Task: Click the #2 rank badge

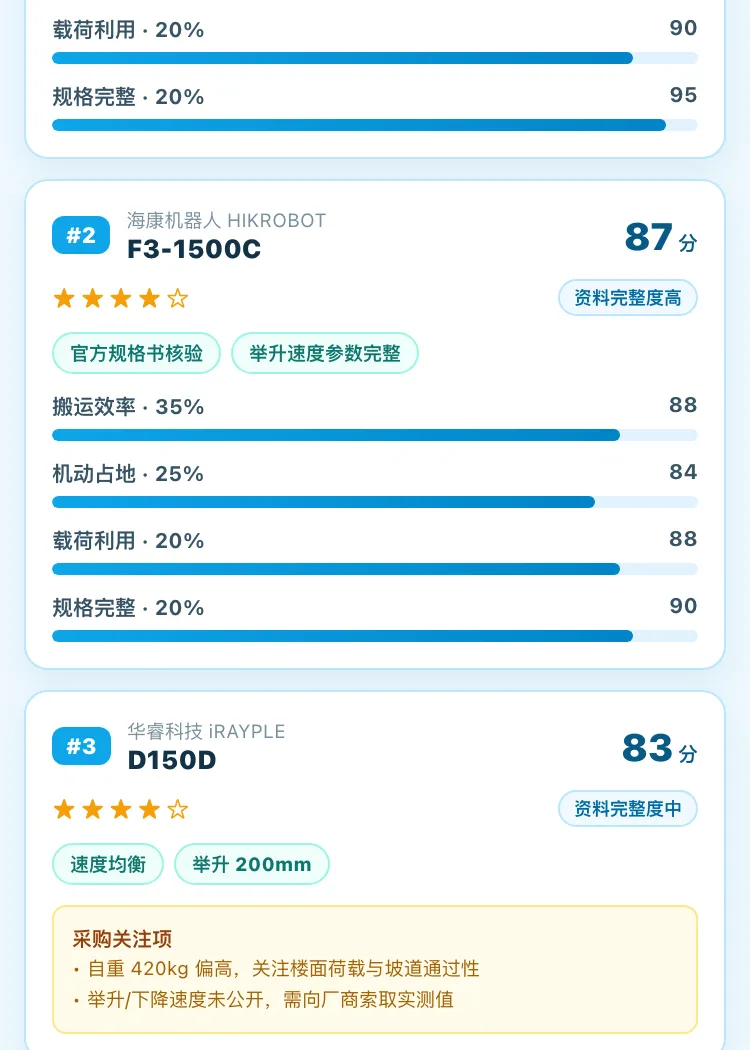Action: coord(81,235)
